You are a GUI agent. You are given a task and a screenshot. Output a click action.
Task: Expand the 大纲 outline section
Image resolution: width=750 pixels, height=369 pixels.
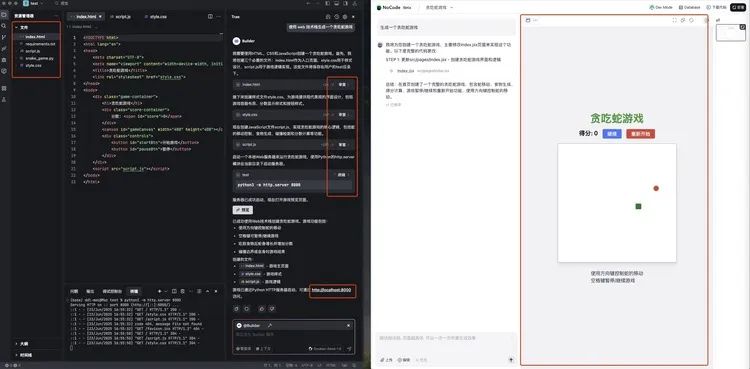22,344
